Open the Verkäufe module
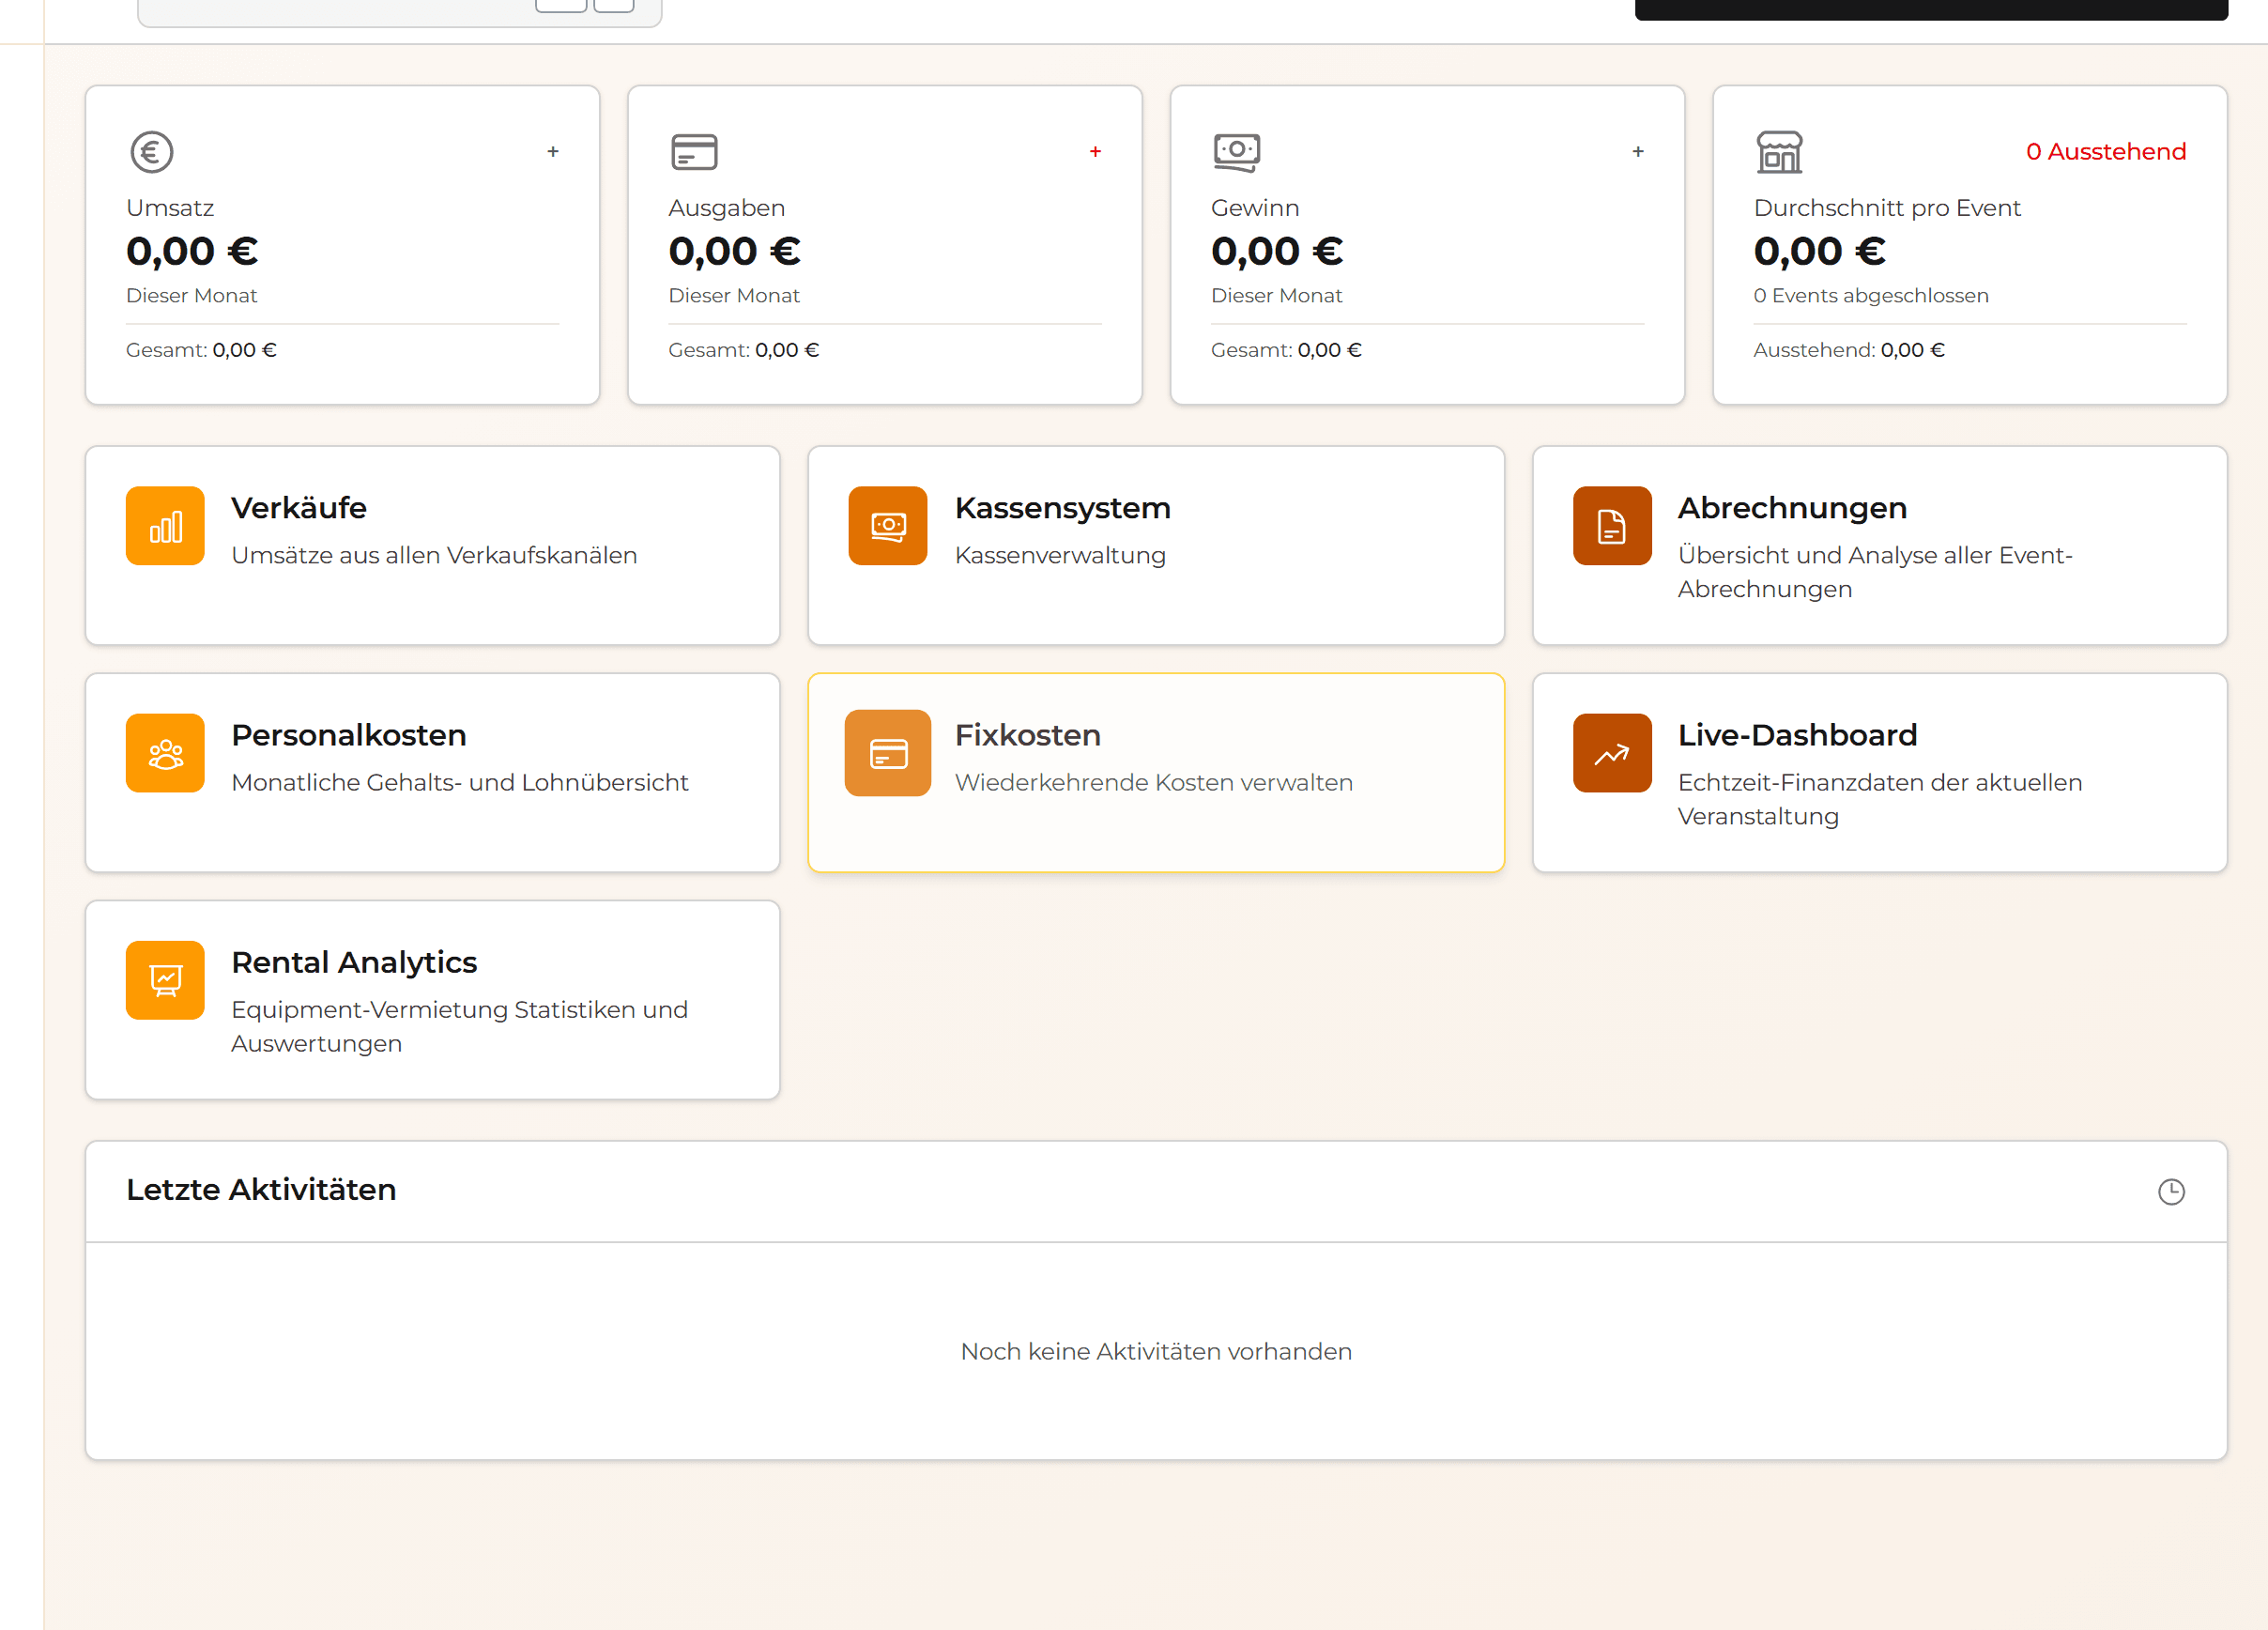2268x1630 pixels. coord(299,508)
